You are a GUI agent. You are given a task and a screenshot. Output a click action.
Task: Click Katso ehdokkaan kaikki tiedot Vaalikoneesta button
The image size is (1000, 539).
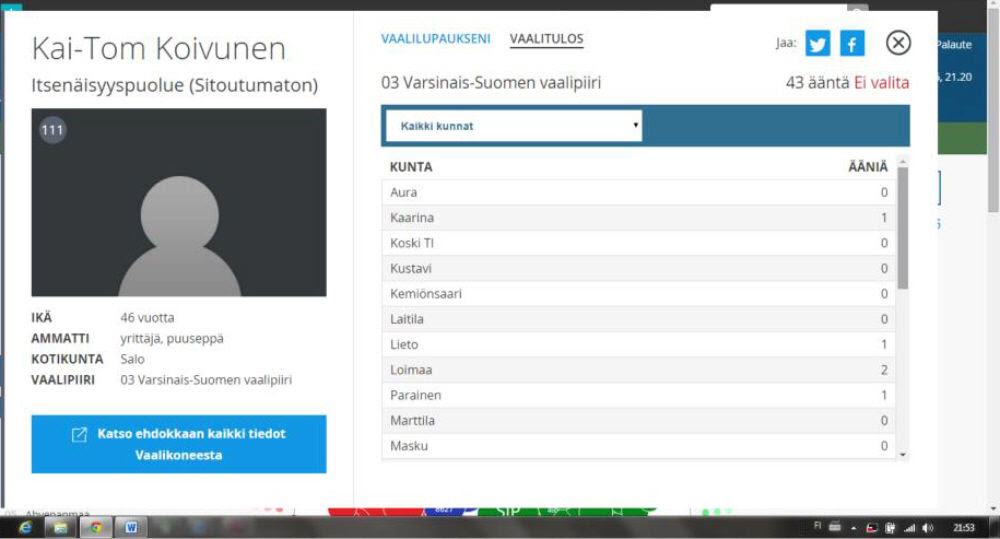click(179, 444)
